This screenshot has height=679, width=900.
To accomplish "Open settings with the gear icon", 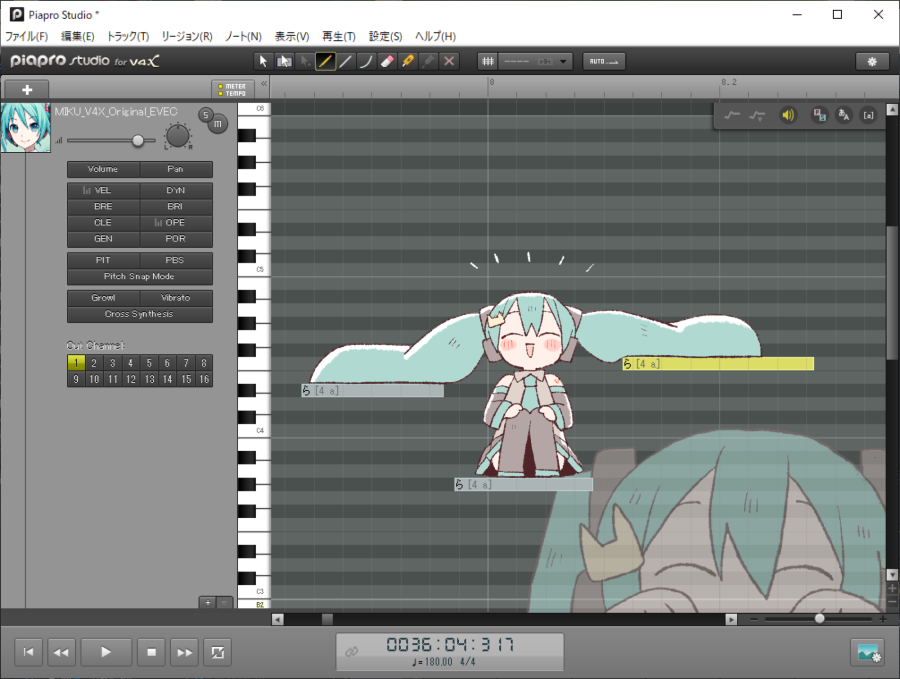I will tap(872, 61).
